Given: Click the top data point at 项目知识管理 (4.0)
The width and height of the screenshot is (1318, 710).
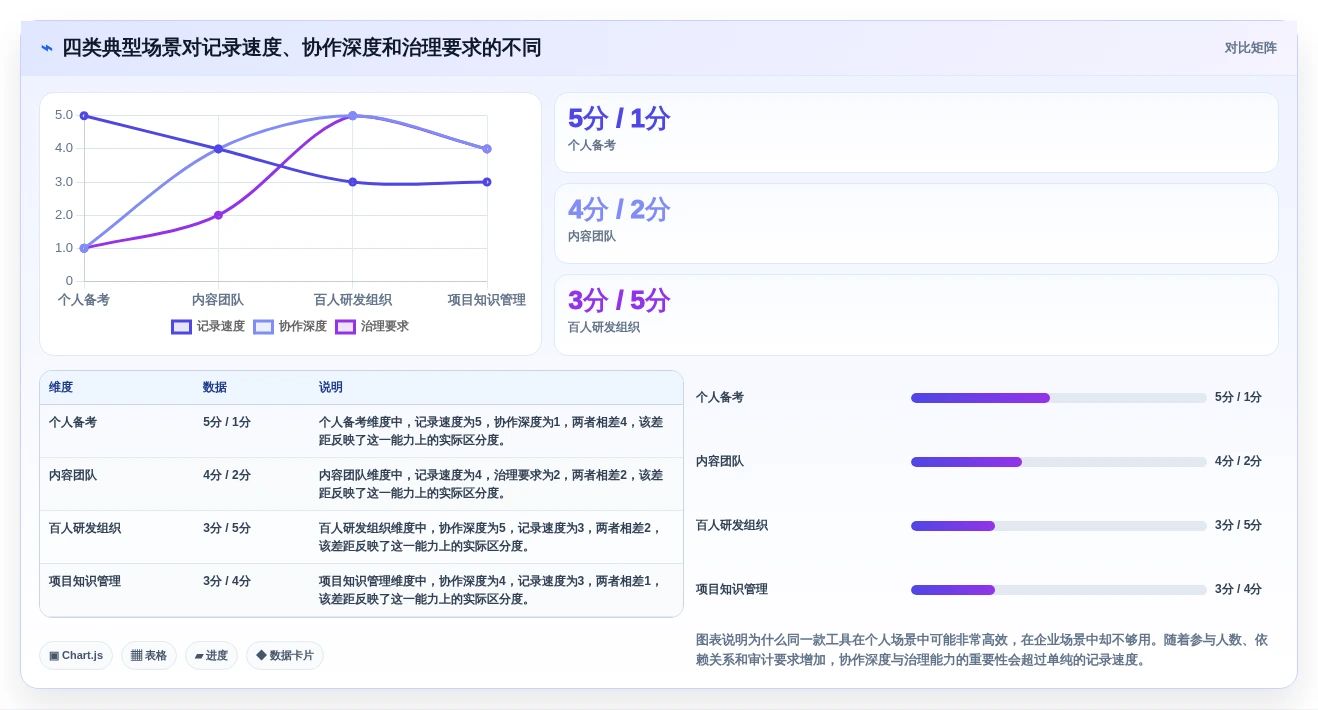Looking at the screenshot, I should click(x=487, y=149).
